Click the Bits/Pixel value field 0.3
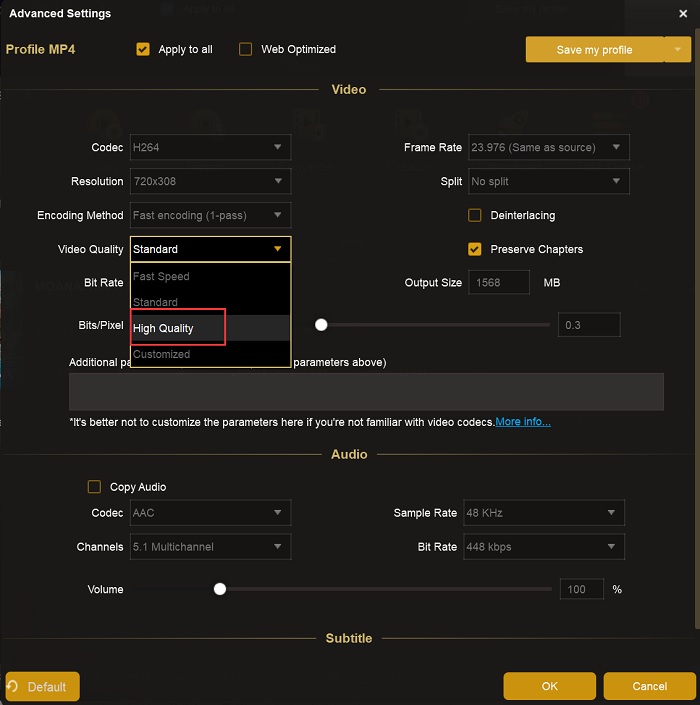Viewport: 700px width, 705px height. click(x=589, y=325)
